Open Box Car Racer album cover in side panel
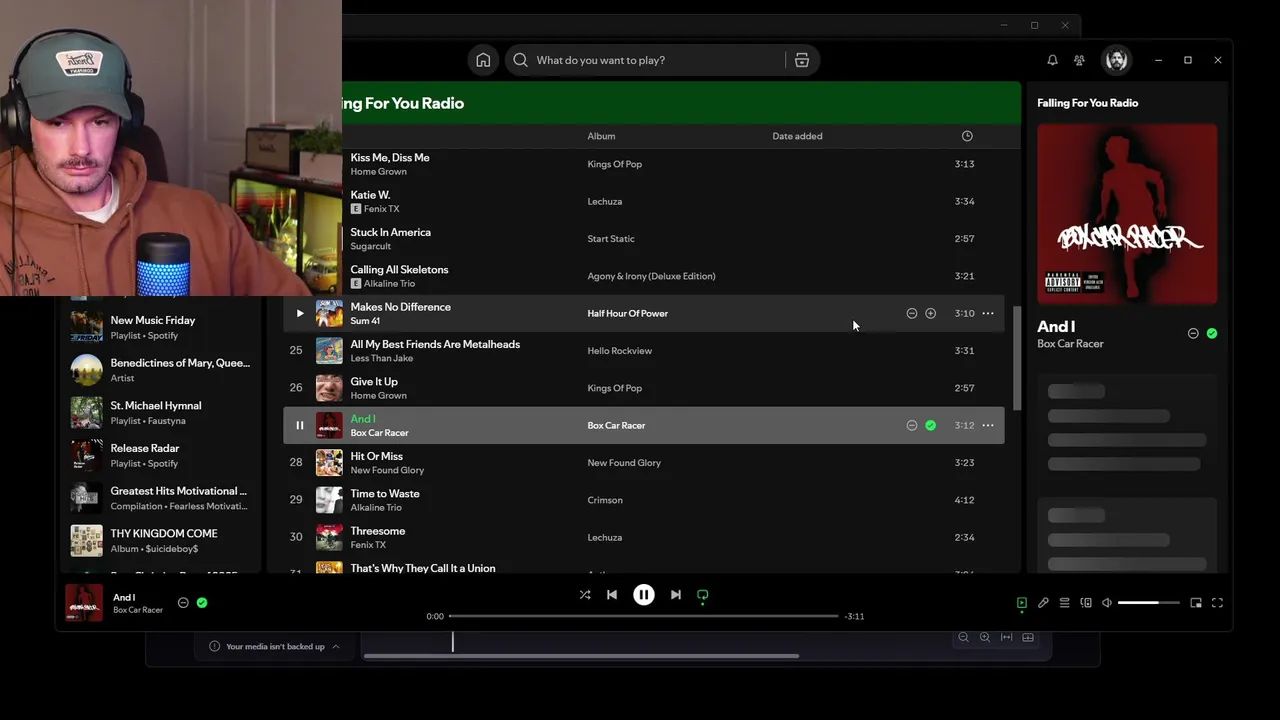 (1127, 214)
